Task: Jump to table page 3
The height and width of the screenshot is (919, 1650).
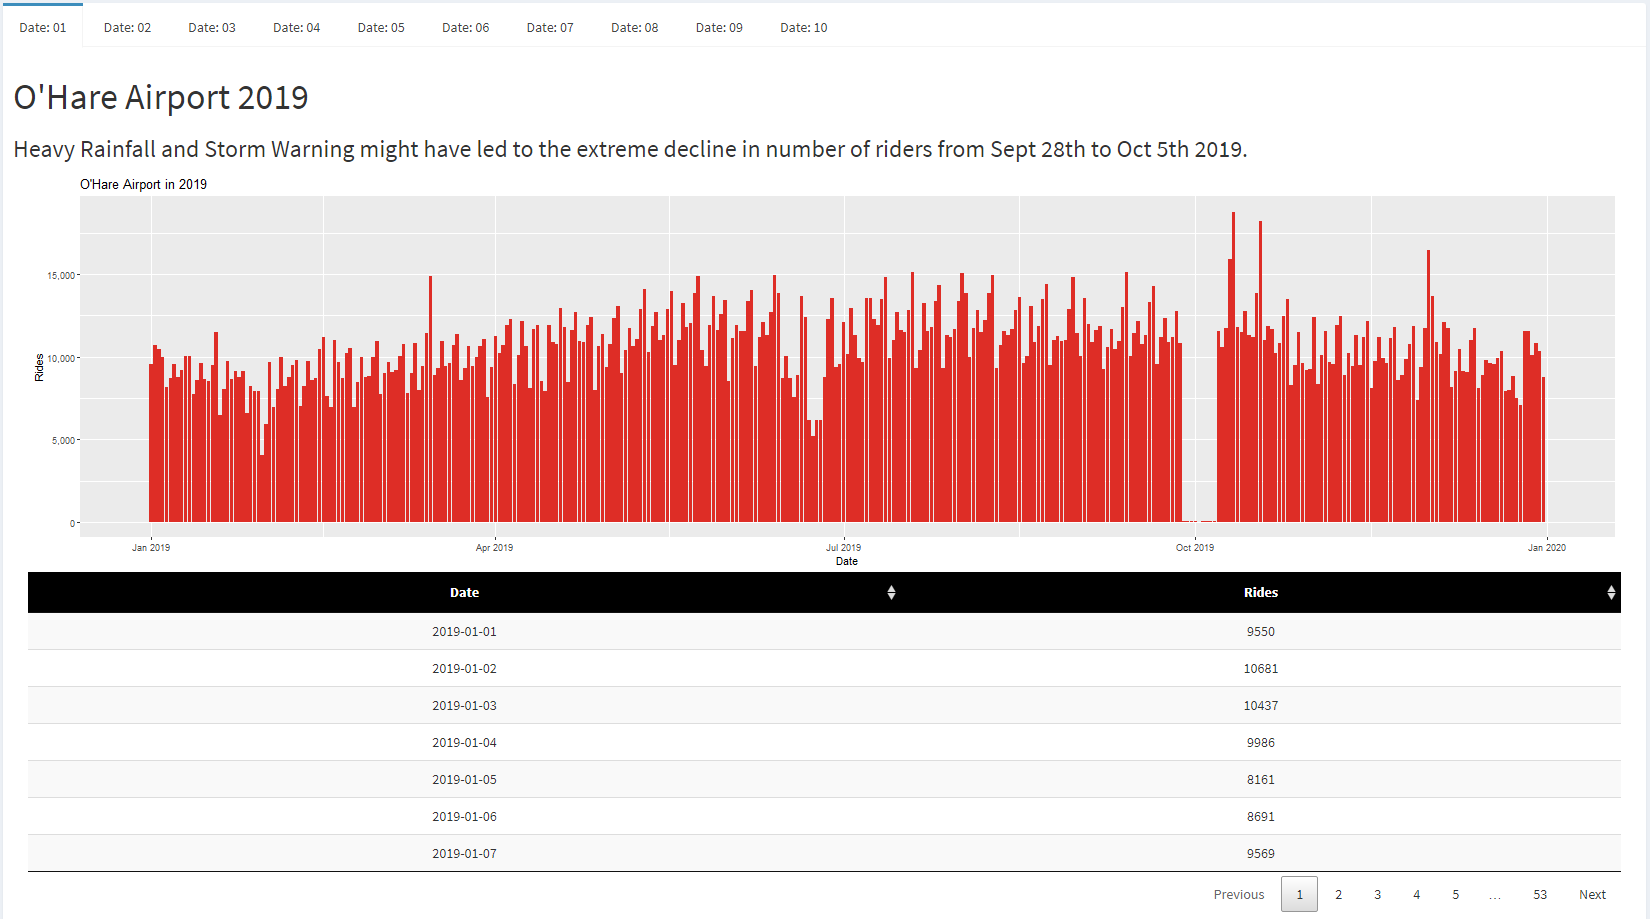Action: [x=1377, y=894]
